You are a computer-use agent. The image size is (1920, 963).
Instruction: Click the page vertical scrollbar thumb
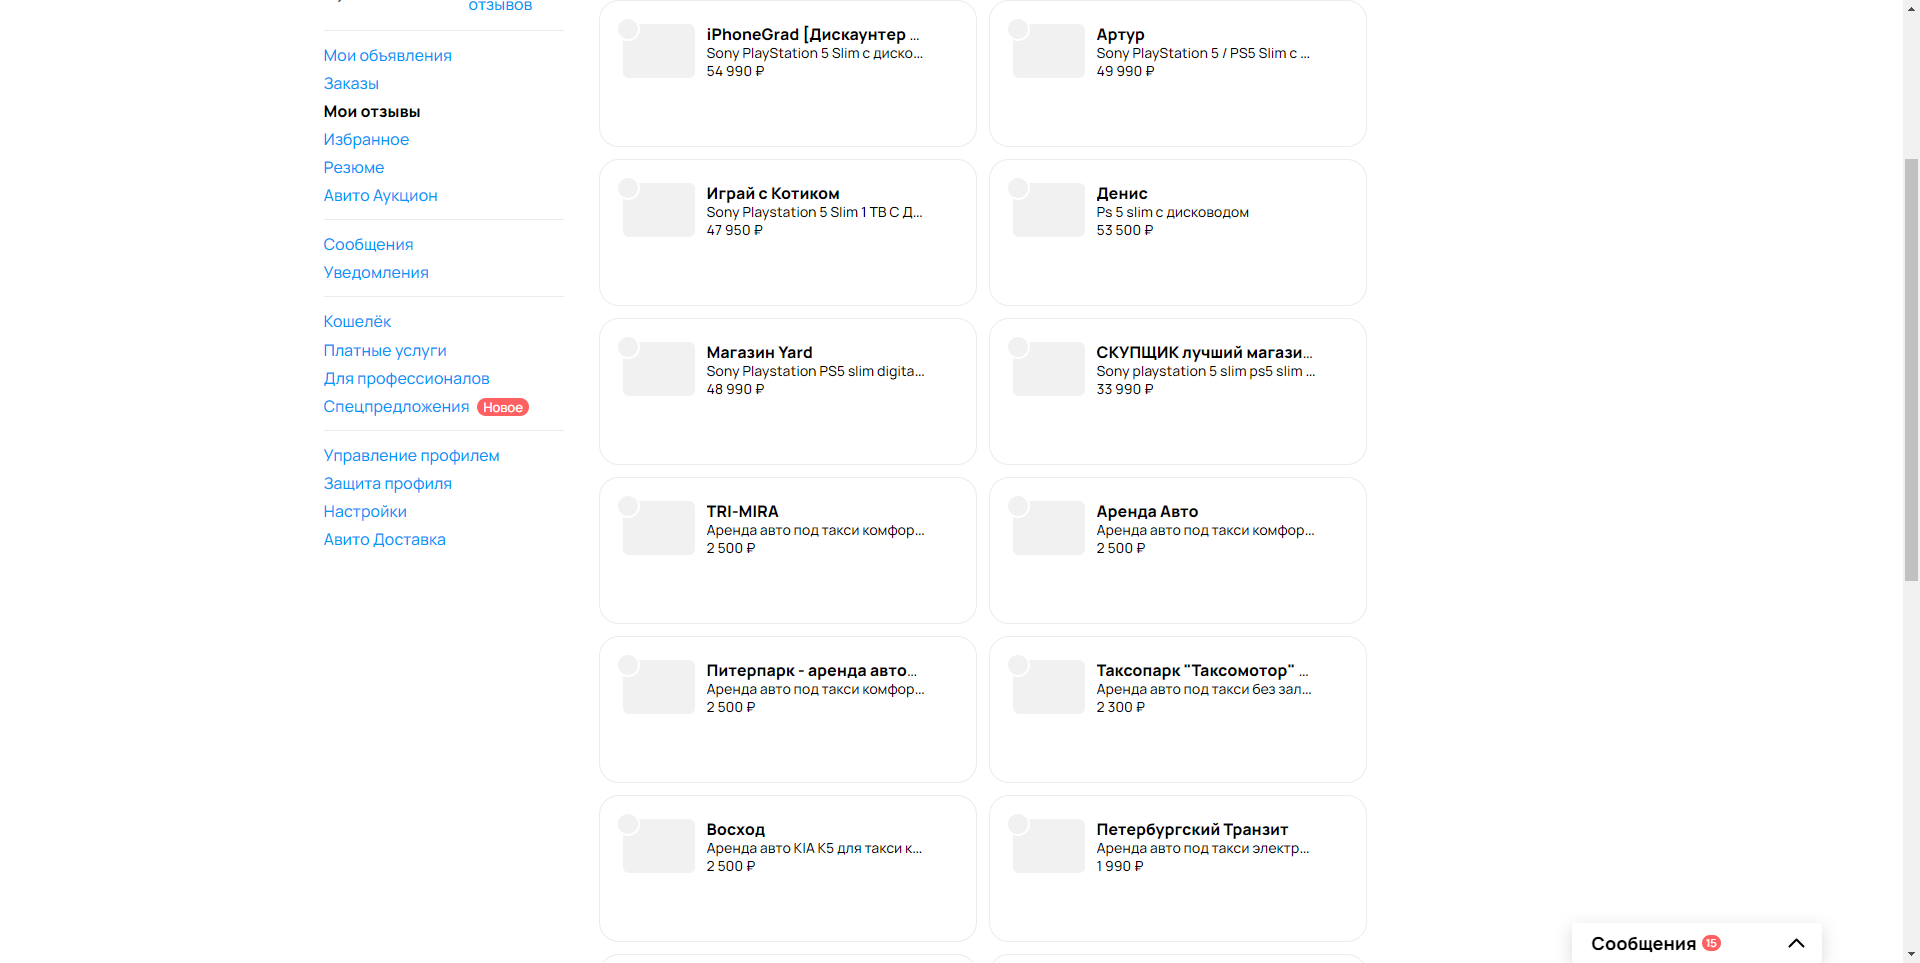(x=1911, y=368)
